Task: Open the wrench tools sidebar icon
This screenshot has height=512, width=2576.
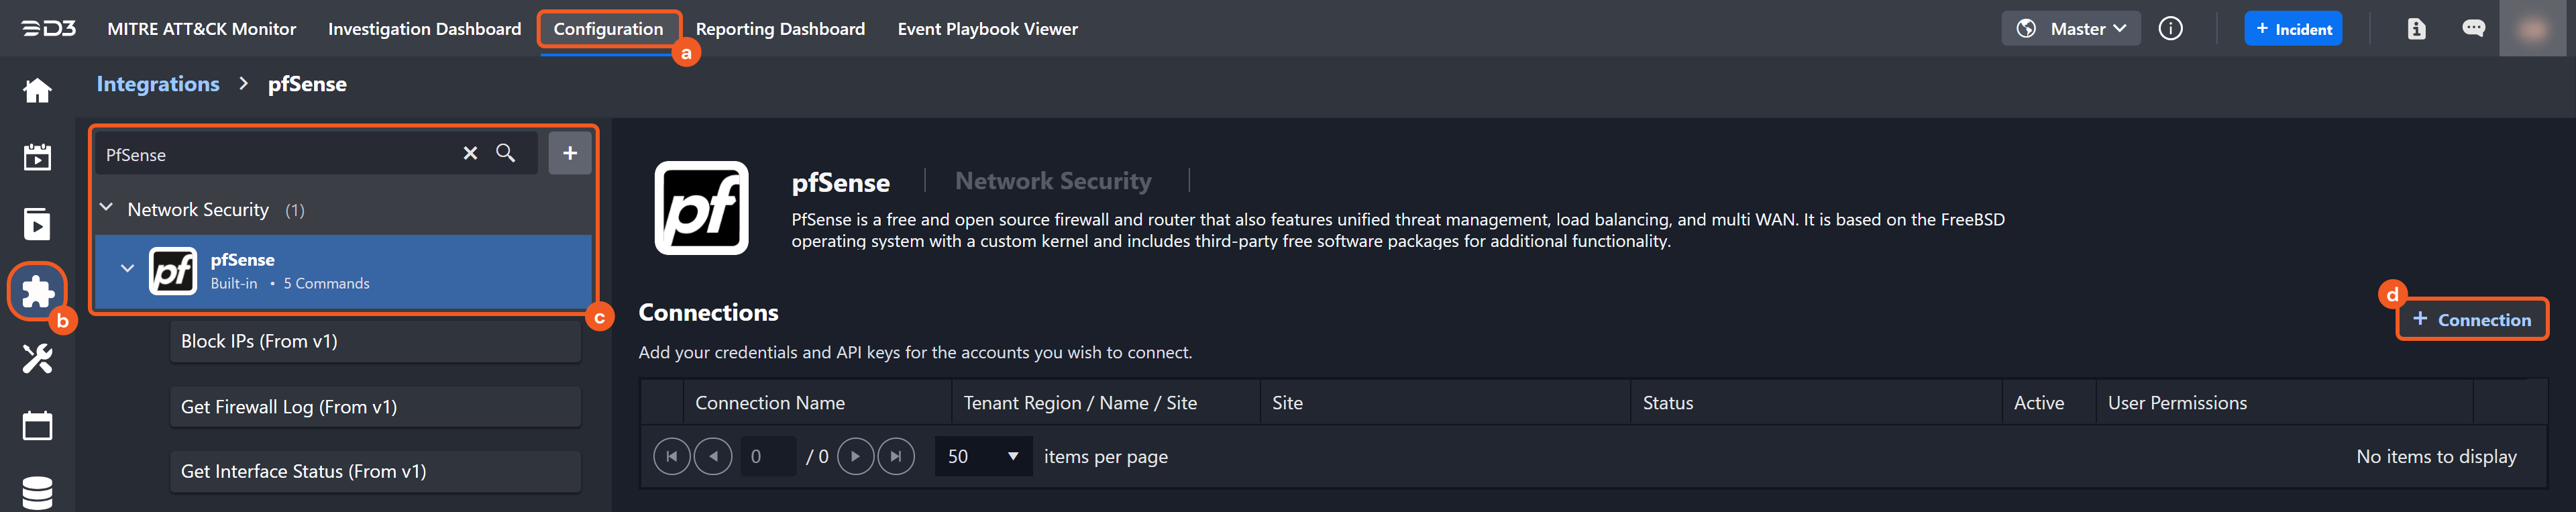Action: point(37,358)
